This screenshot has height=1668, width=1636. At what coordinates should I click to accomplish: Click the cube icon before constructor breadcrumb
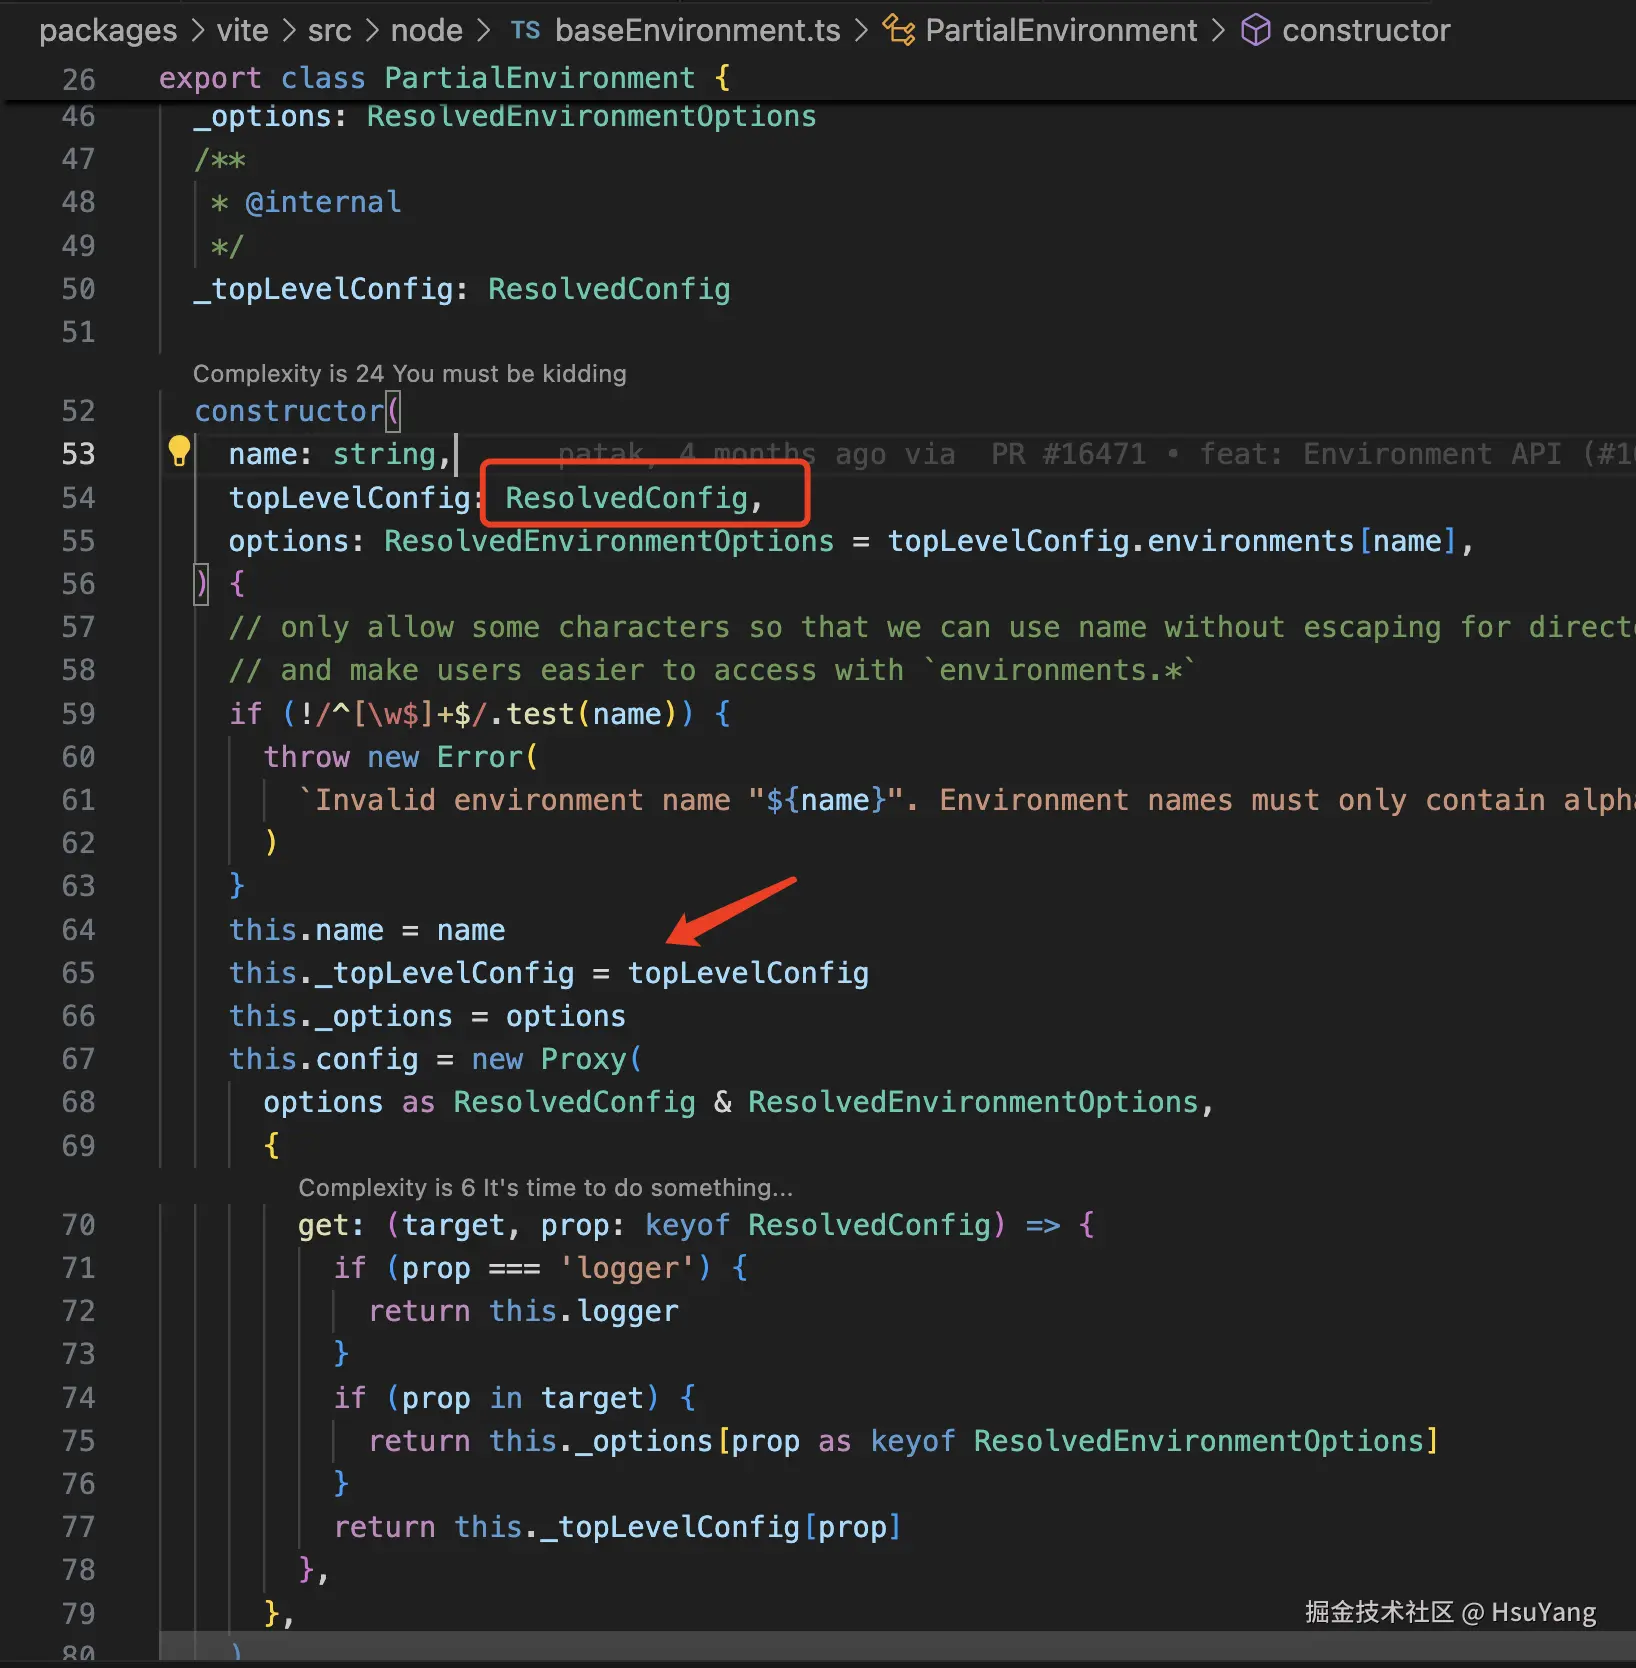pos(1255,30)
